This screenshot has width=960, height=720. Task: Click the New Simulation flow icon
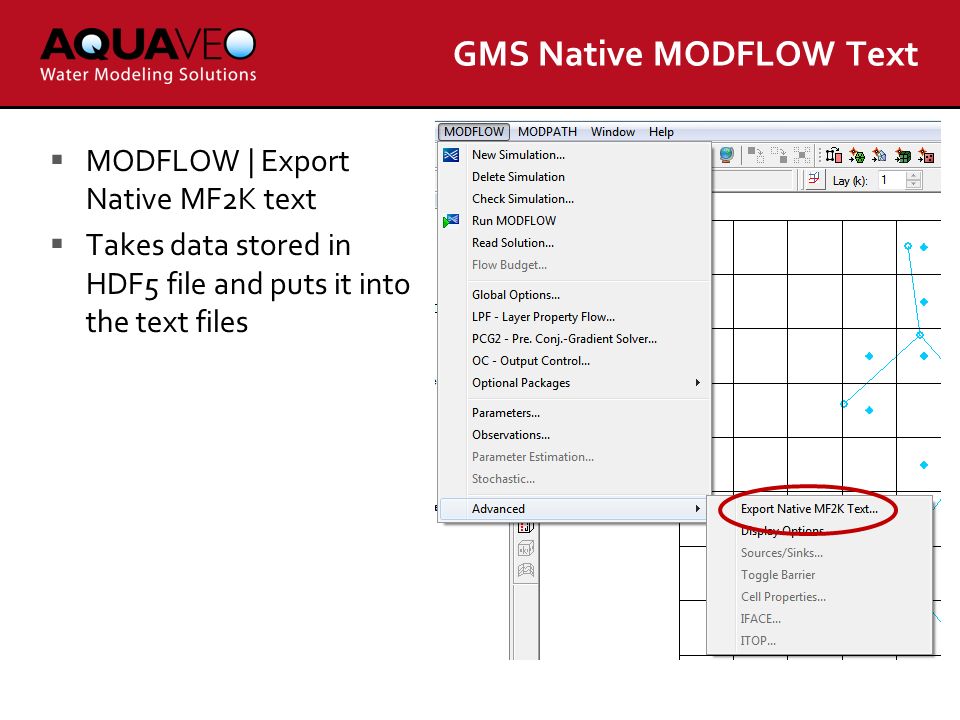[x=451, y=156]
